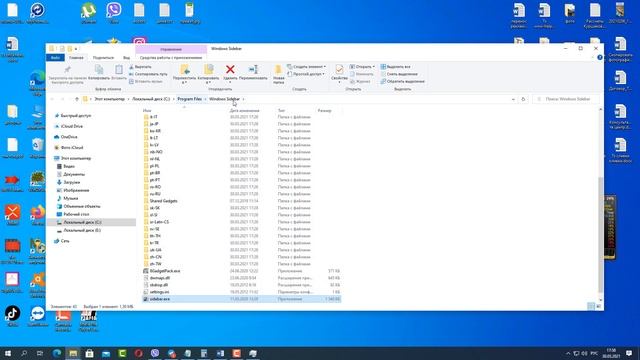Open the Move to (Переместить в) menu
The image size is (640, 360).
point(184,74)
